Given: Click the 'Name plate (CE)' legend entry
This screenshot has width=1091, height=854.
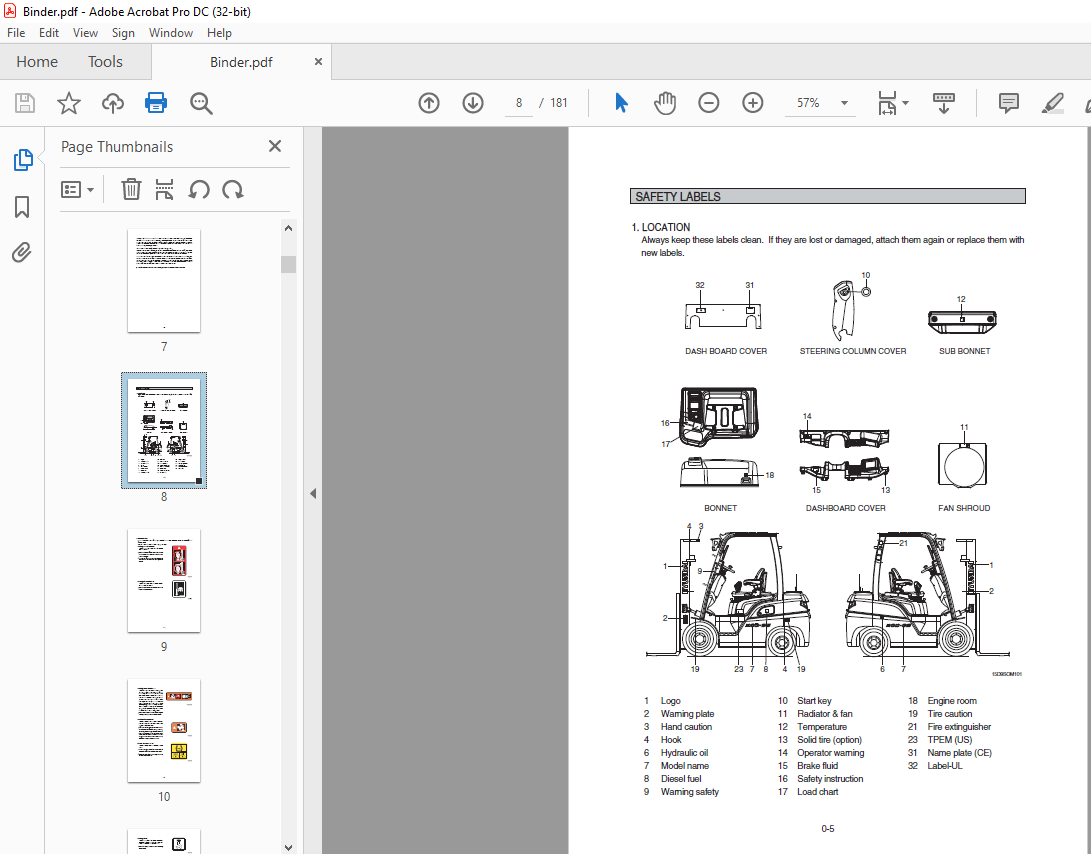Looking at the screenshot, I should [x=959, y=752].
